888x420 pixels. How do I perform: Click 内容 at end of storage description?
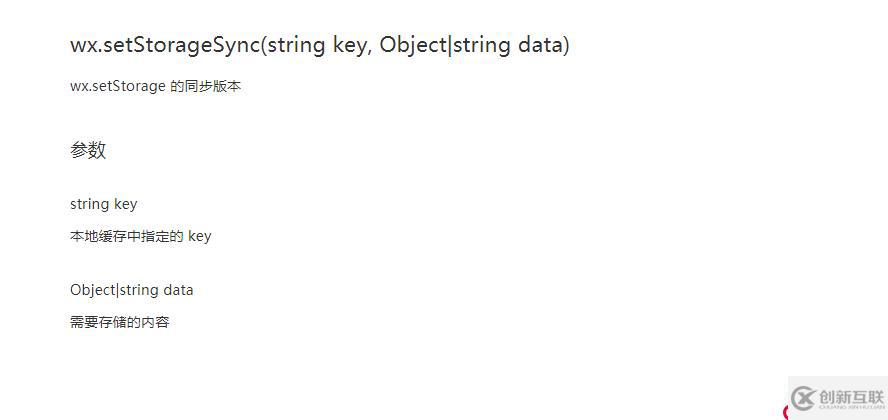click(x=155, y=323)
